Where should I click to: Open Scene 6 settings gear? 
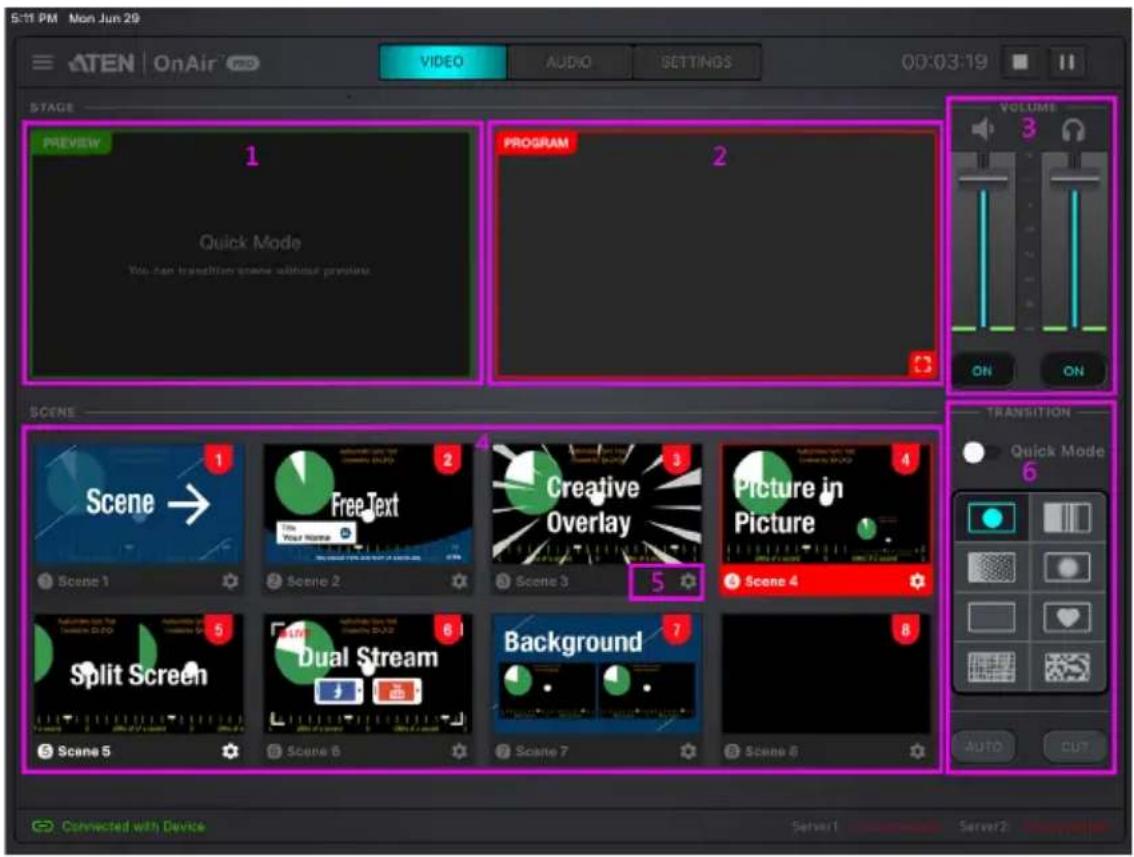pyautogui.click(x=459, y=751)
